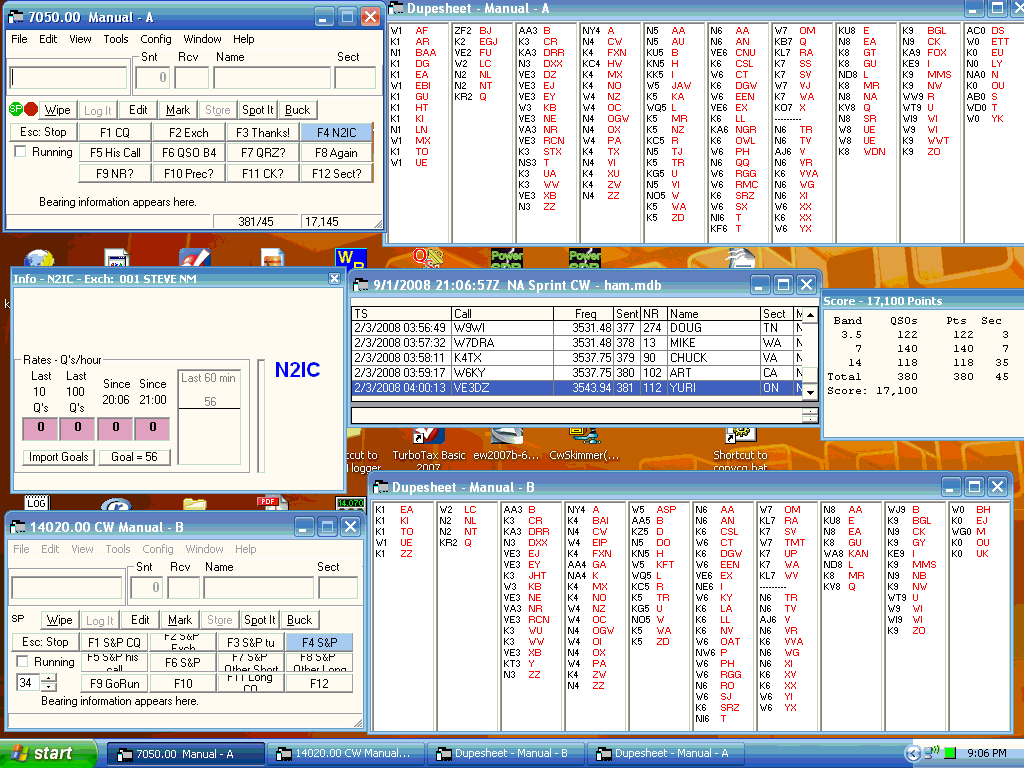
Task: Enable Running checkbox in 7050.00 window
Action: (x=21, y=152)
